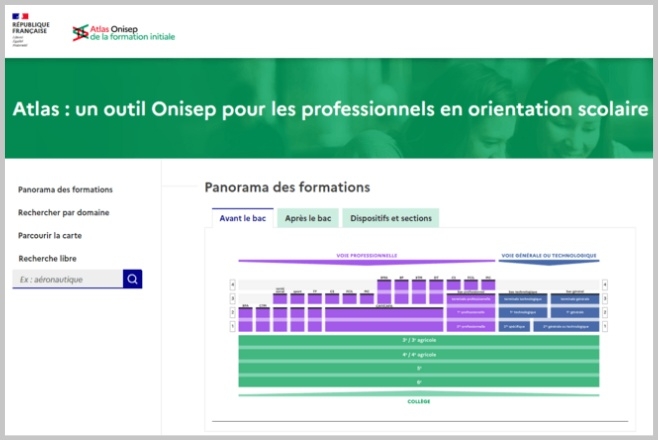Click the République Française logo
Screen dimensions: 660x440
pyautogui.click(x=35, y=31)
